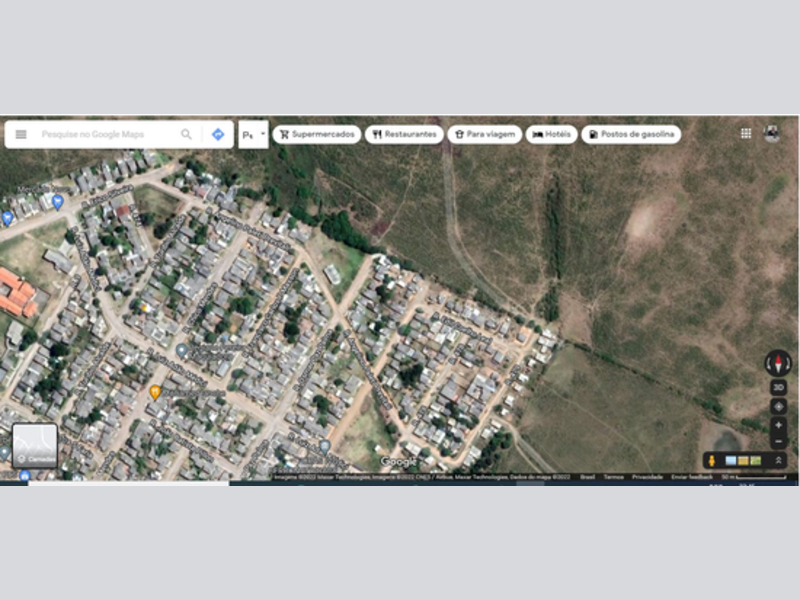Click the Brasil link in the footer
The width and height of the screenshot is (800, 600).
[x=587, y=477]
